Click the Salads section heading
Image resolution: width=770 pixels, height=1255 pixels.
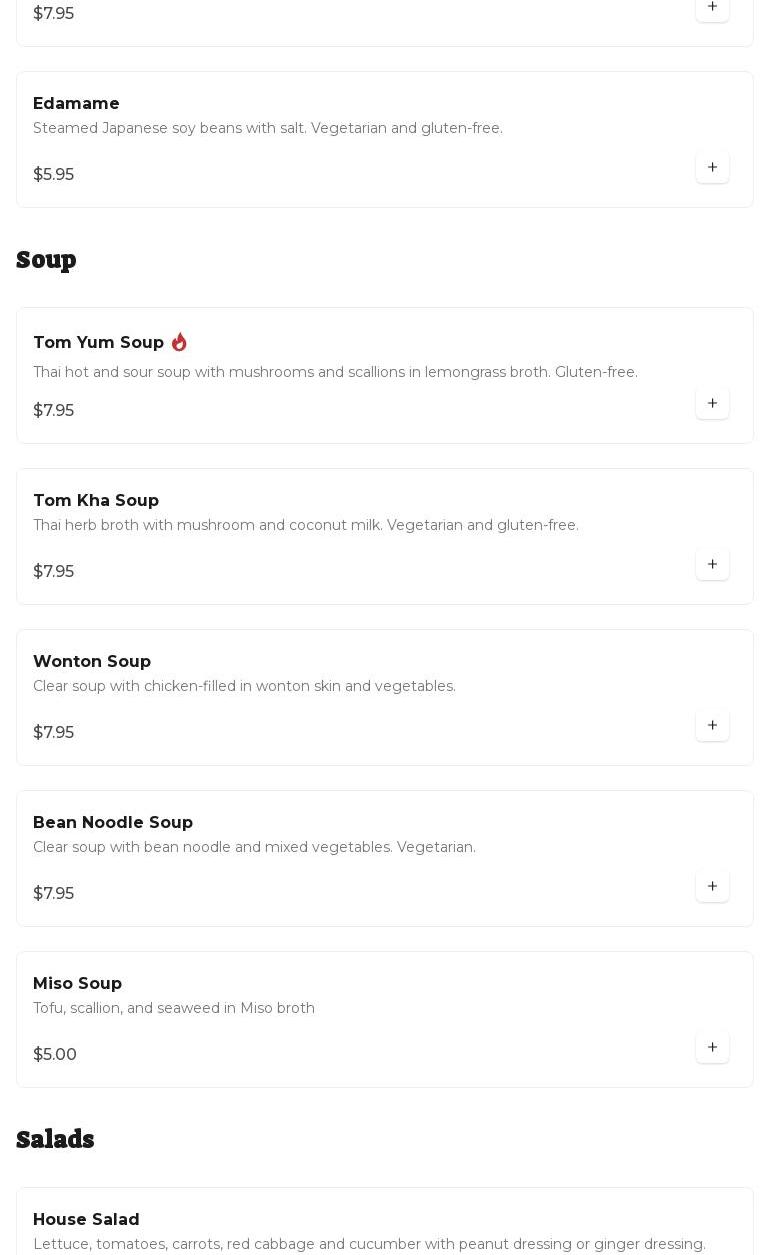tap(55, 1139)
